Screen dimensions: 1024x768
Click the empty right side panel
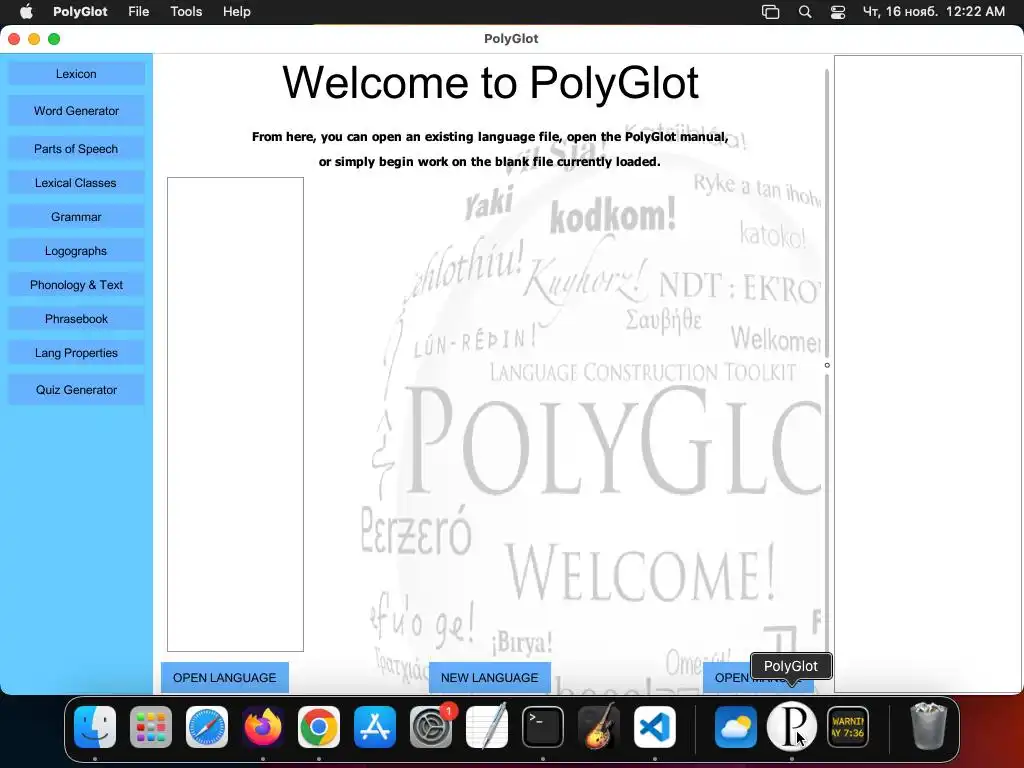pos(927,374)
